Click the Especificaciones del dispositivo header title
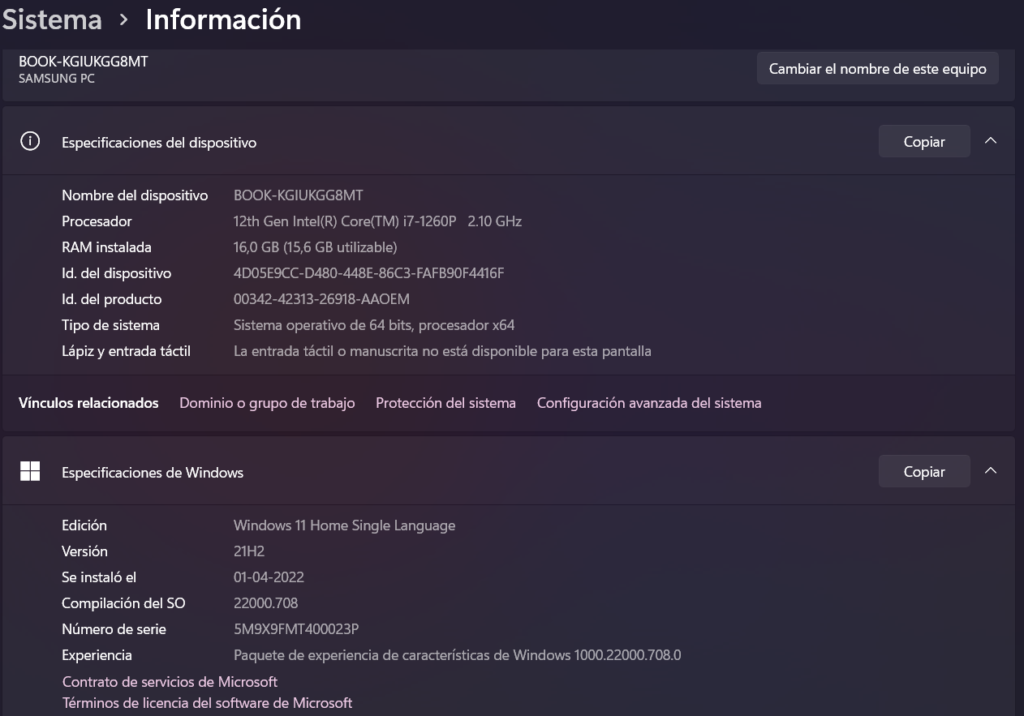Viewport: 1024px width, 716px height. [x=159, y=143]
